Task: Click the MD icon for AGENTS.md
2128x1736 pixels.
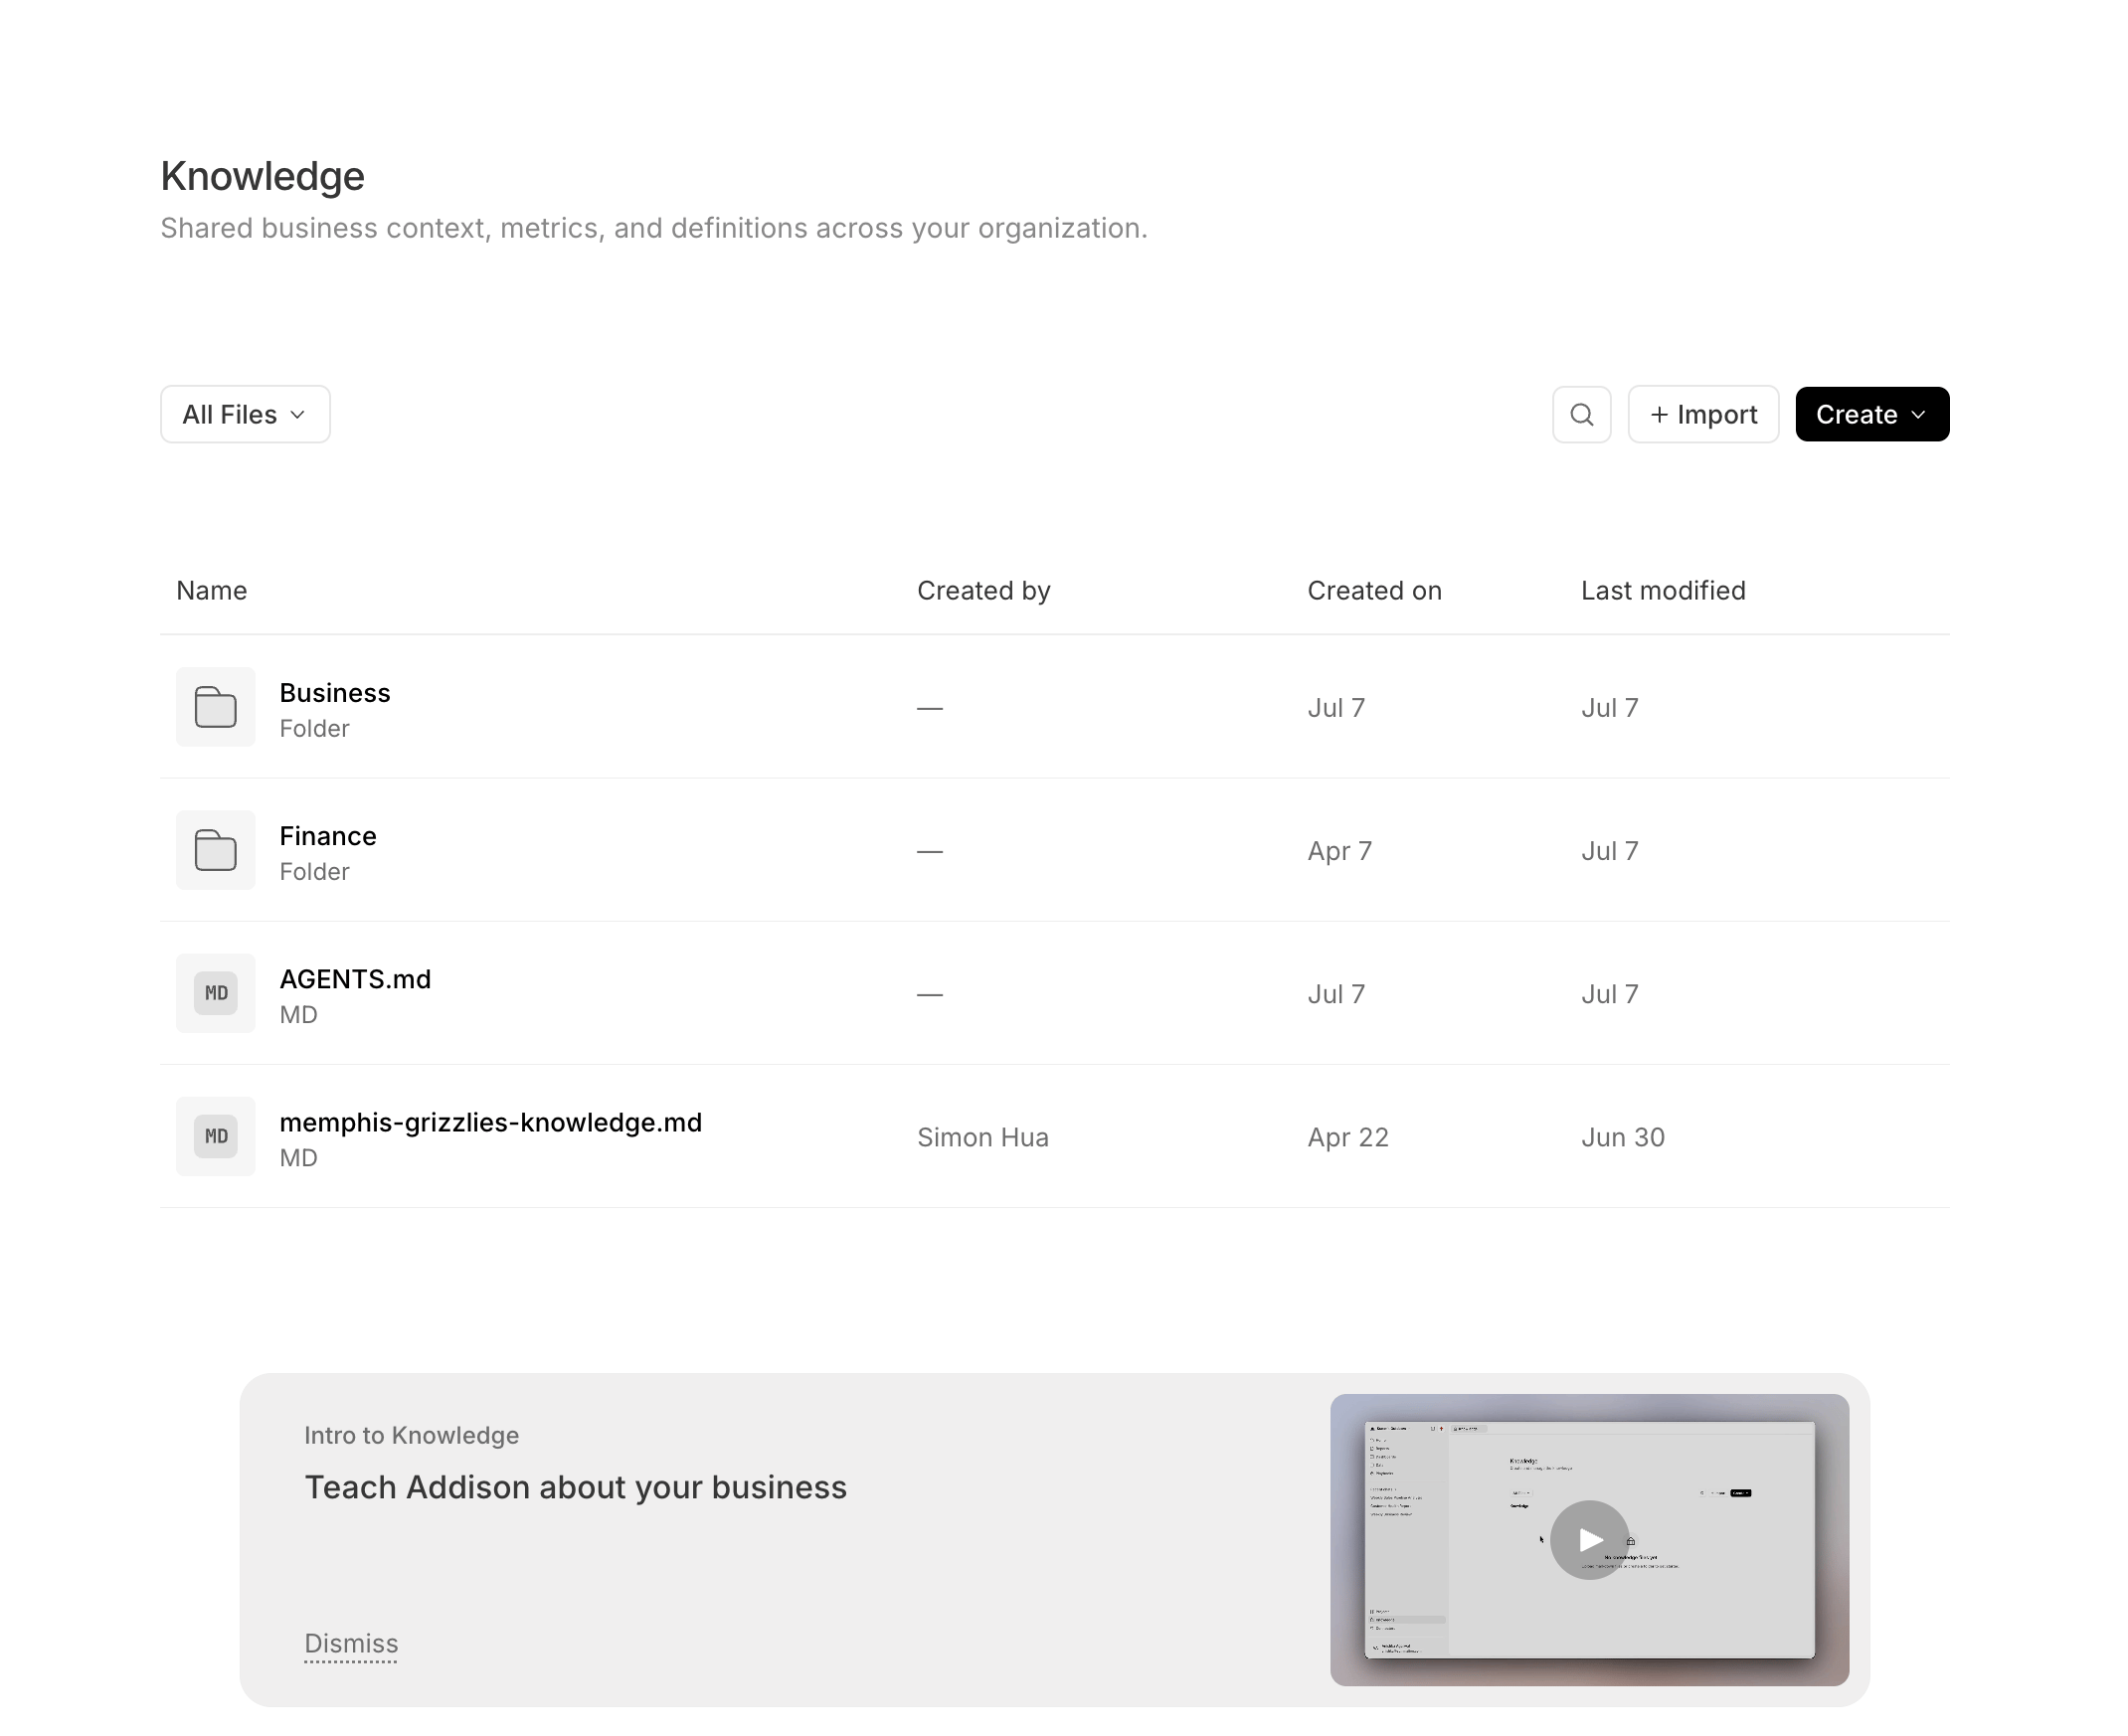Action: pos(215,993)
